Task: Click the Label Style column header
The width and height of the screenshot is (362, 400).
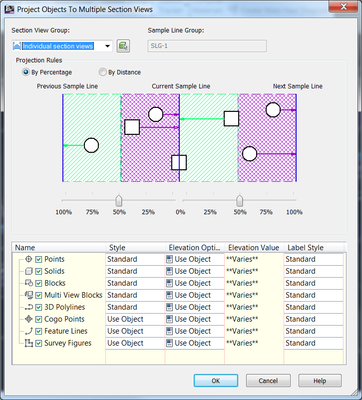Action: point(314,248)
